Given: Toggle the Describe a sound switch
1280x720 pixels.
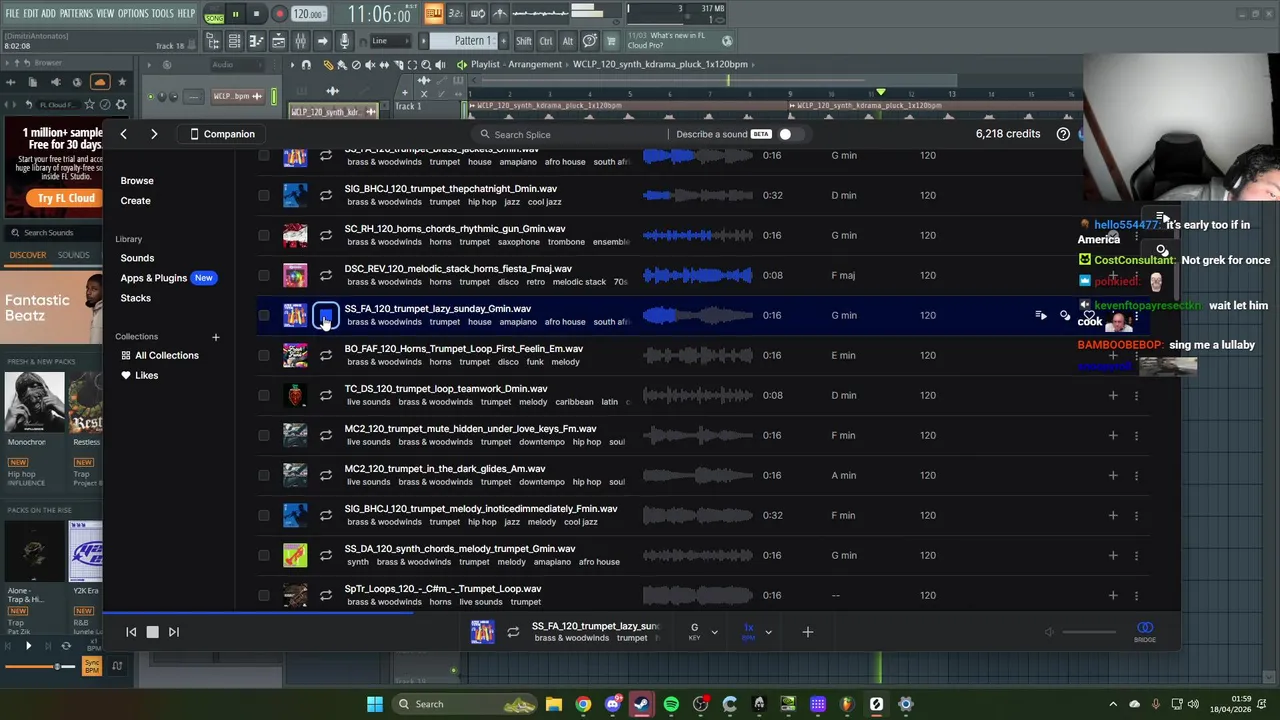Looking at the screenshot, I should pos(789,134).
